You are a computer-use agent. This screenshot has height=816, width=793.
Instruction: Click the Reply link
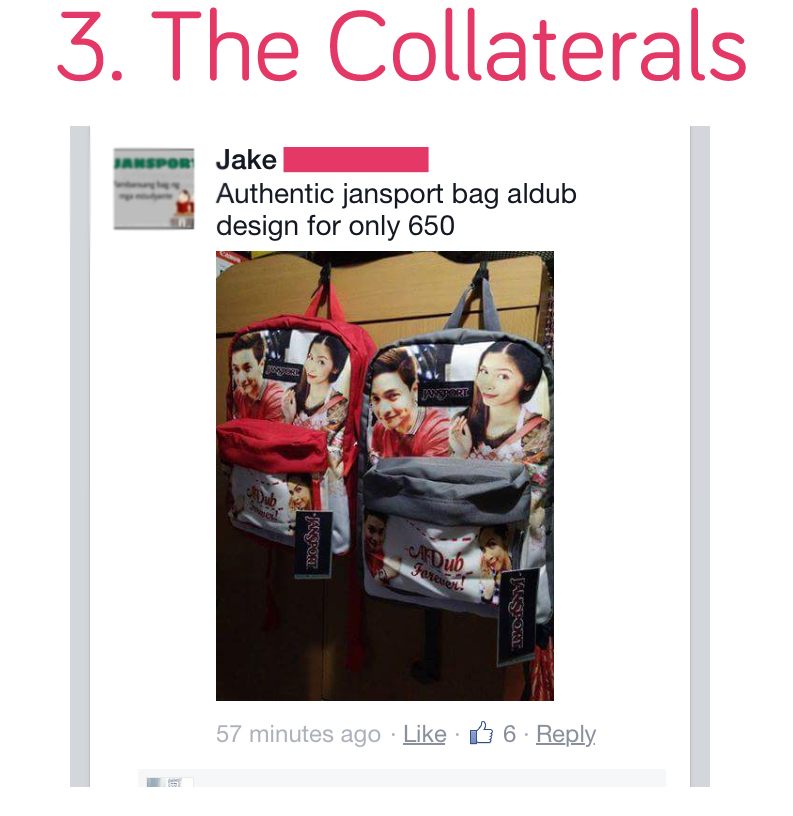566,735
